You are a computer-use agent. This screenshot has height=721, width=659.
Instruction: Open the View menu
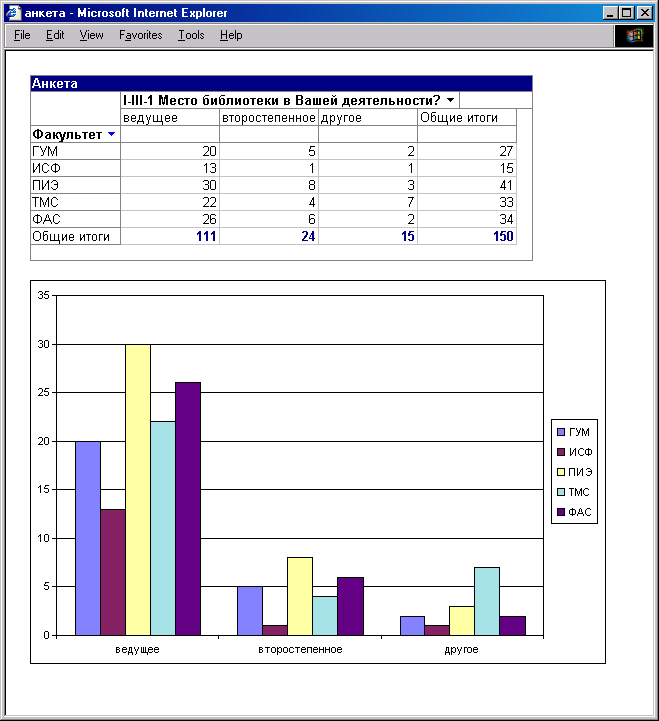[91, 35]
